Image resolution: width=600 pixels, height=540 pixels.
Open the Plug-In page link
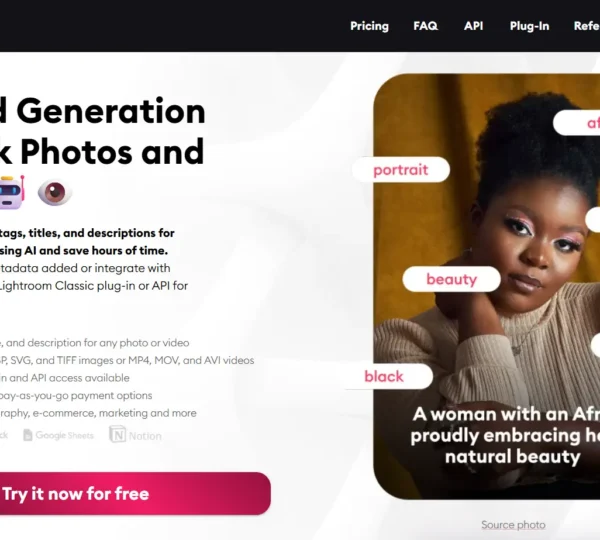click(529, 26)
